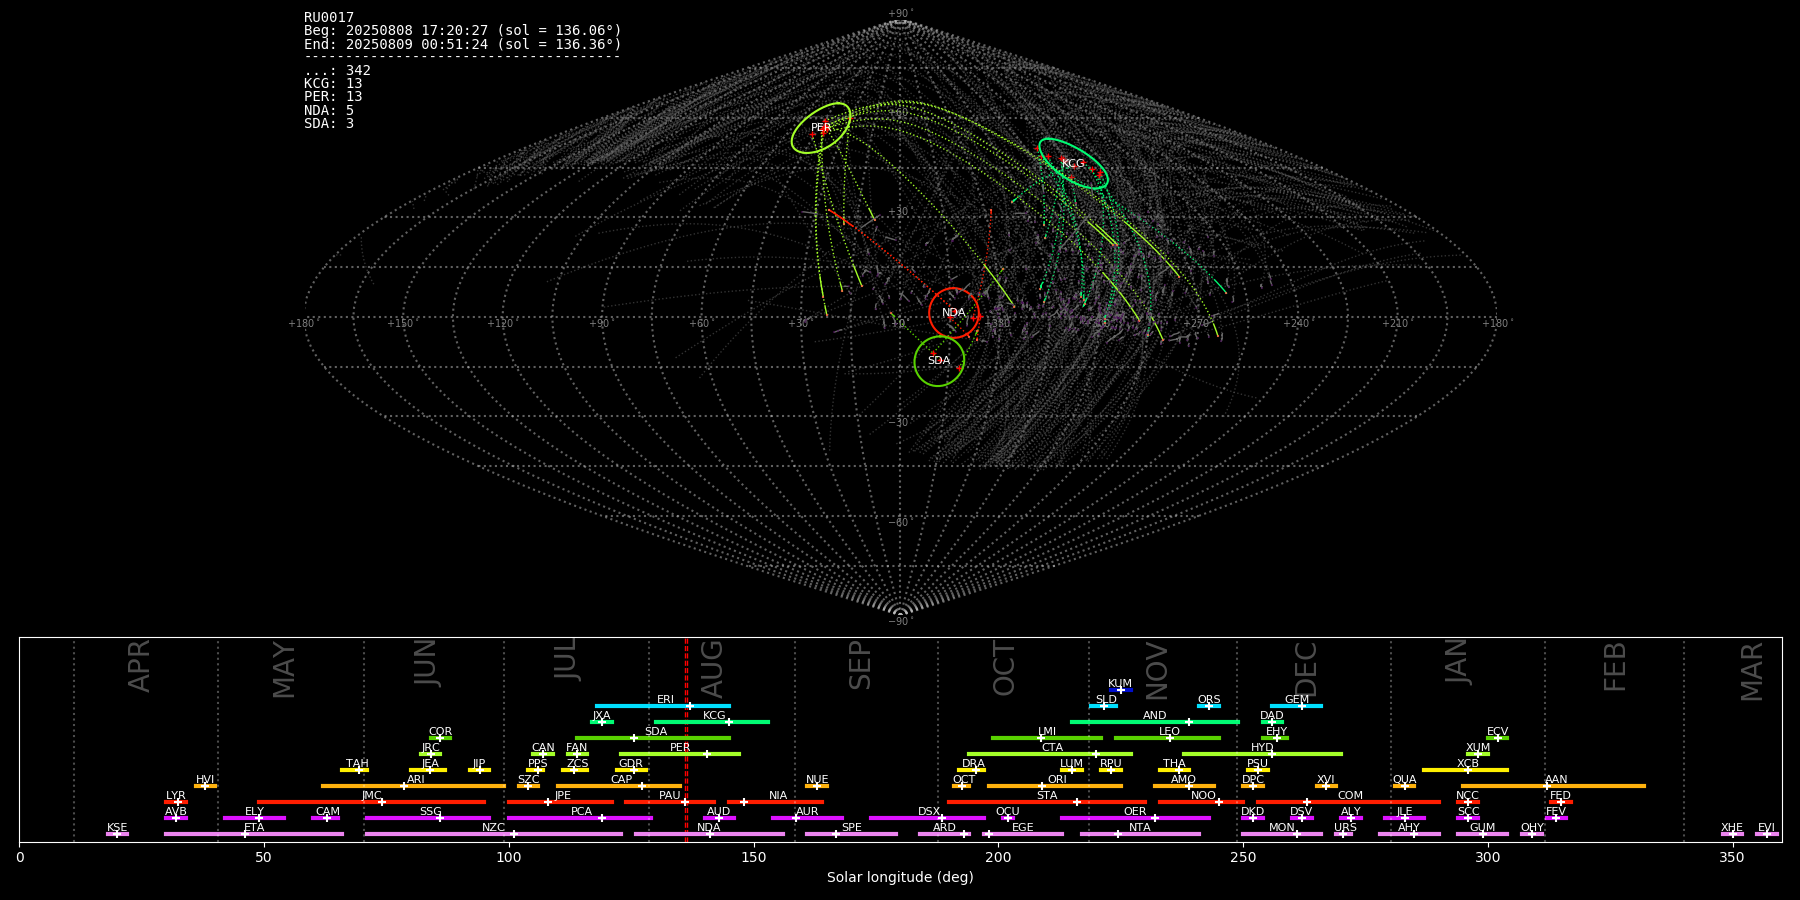The width and height of the screenshot is (1800, 900).
Task: Click the PER radiant ellipse on sky map
Action: (821, 128)
